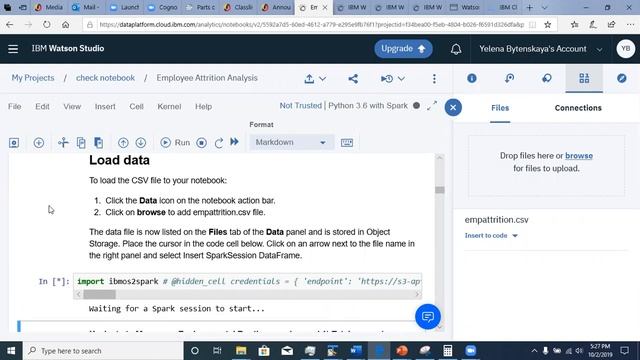This screenshot has width=640, height=360.
Task: Close the data side panel
Action: point(453,107)
